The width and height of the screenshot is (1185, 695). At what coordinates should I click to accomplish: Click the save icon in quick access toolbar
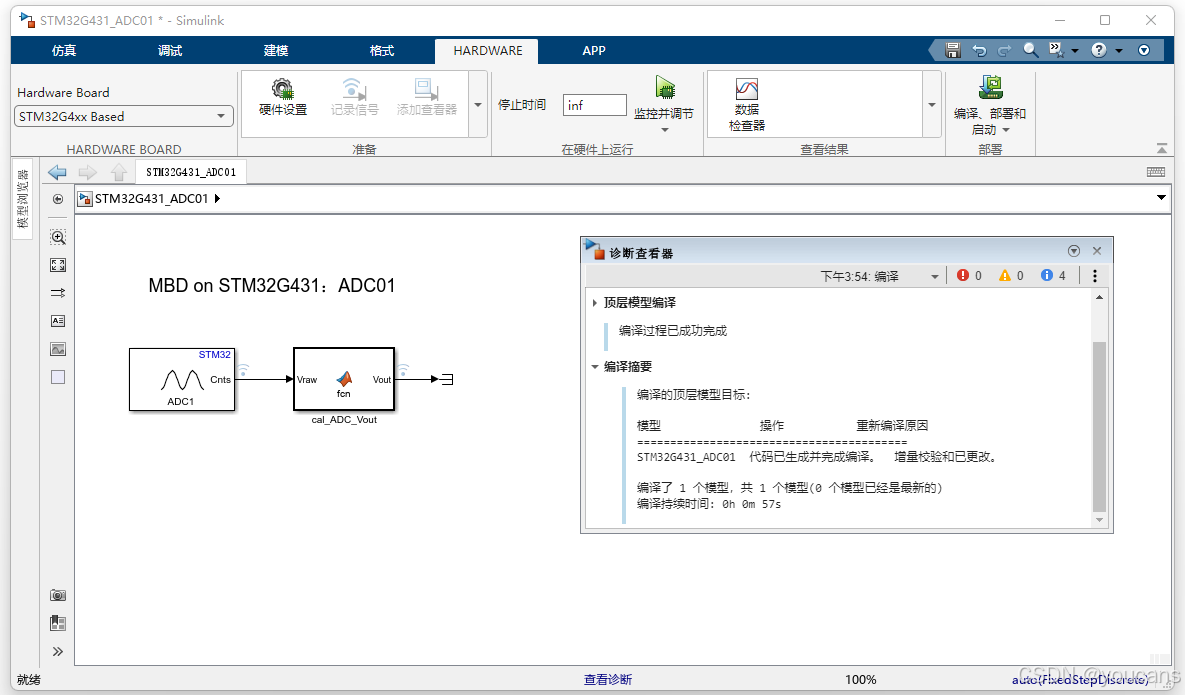(952, 51)
